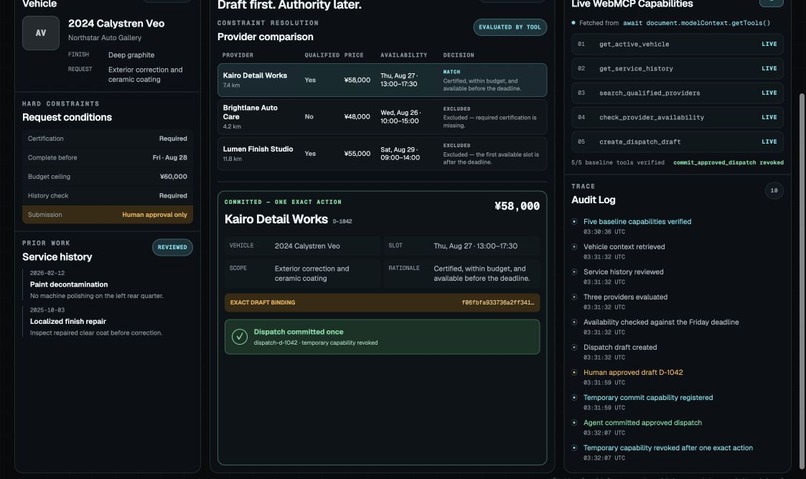The height and width of the screenshot is (479, 806).
Task: Open the create_dispatch_draft tool entry
Action: 677,142
